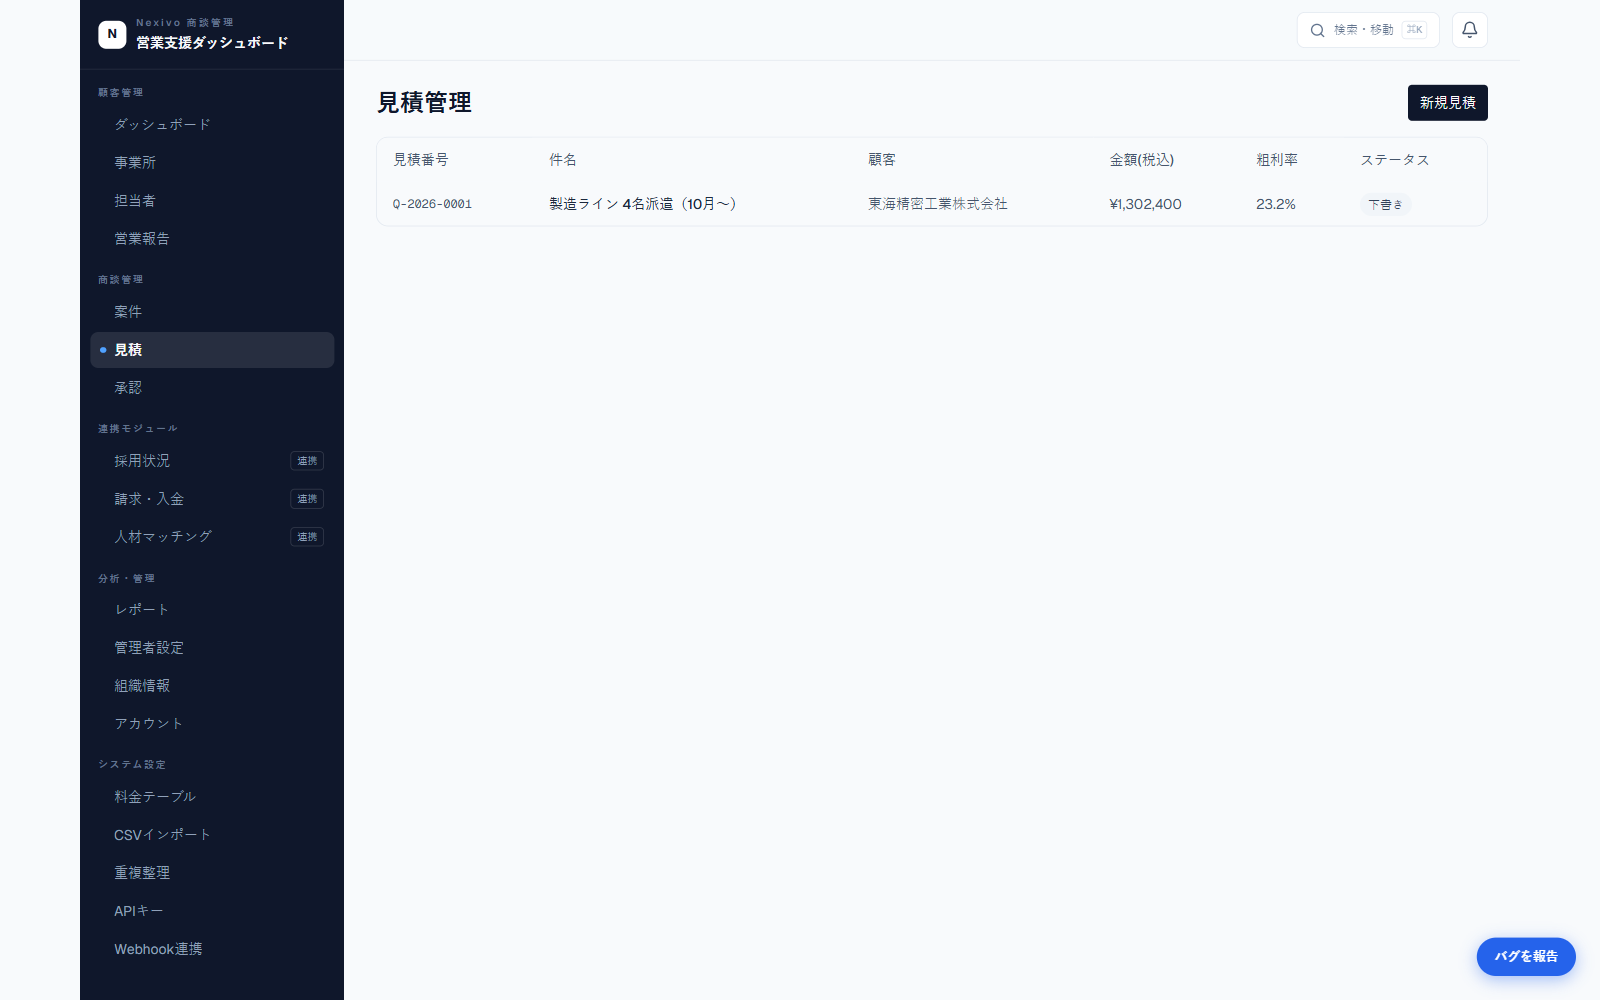1600x1000 pixels.
Task: Click the 下書き status badge
Action: pos(1385,204)
